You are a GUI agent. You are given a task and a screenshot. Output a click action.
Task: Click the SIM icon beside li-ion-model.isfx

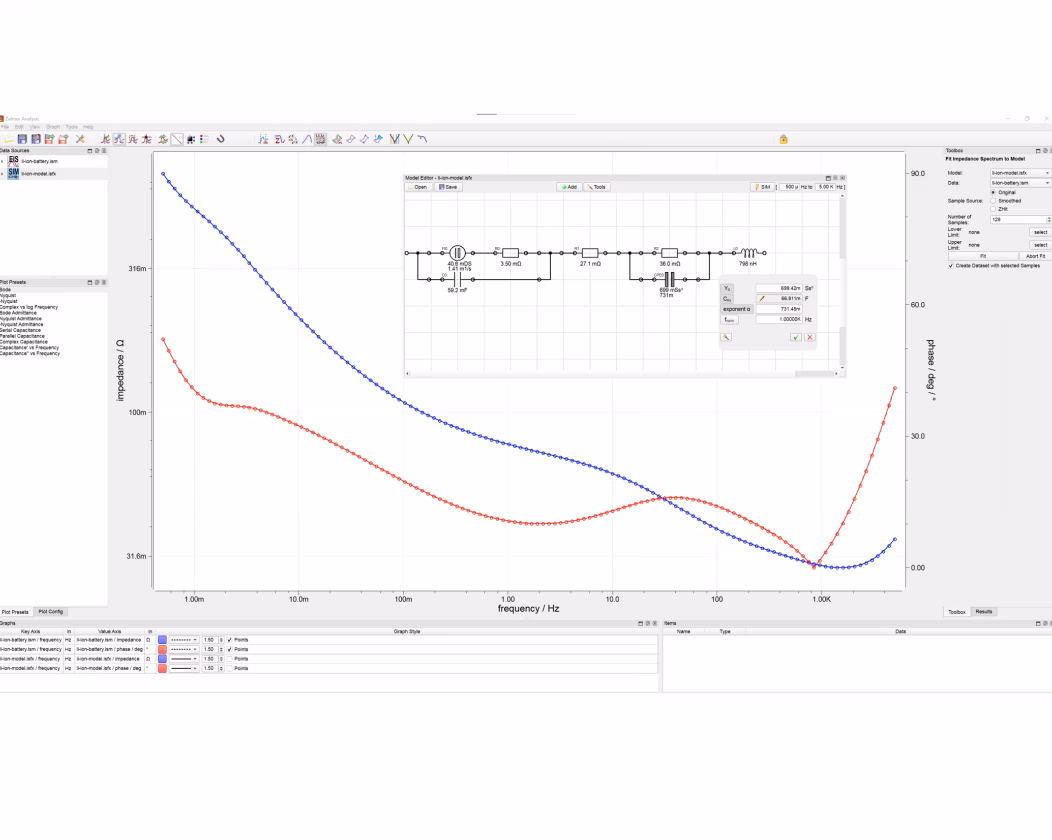click(14, 173)
